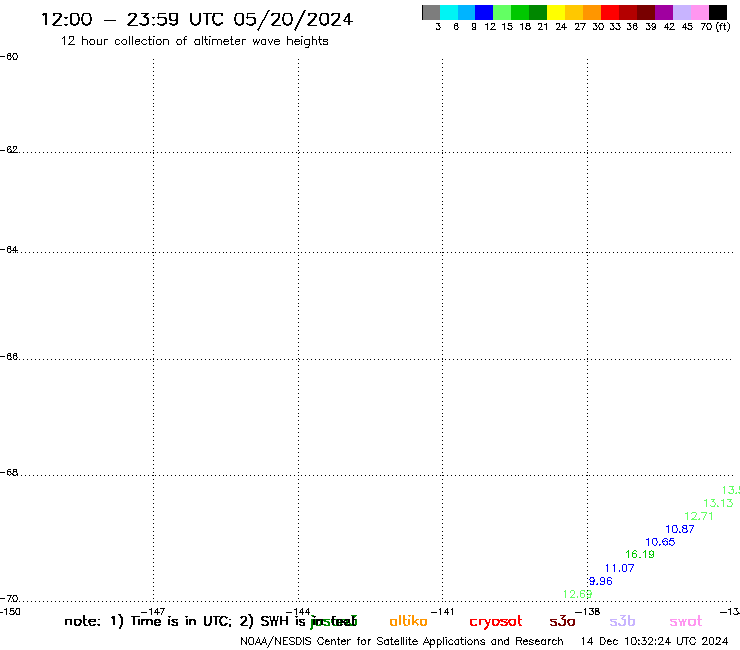Click the -60 latitude axis label
The width and height of the screenshot is (740, 650).
click(9, 57)
